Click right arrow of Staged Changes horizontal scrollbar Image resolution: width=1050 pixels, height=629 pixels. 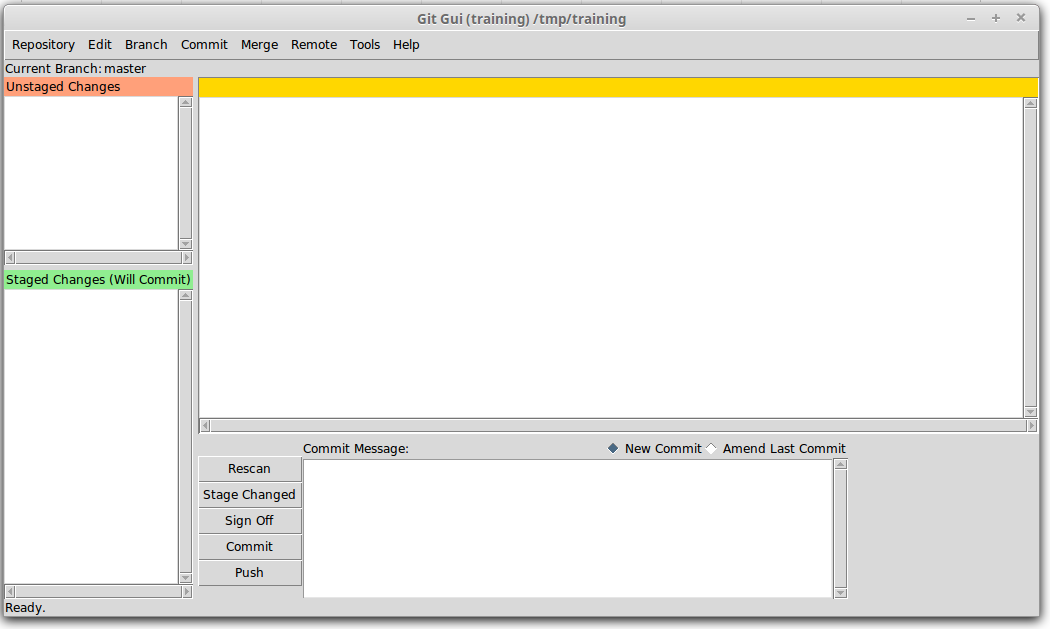pos(187,592)
